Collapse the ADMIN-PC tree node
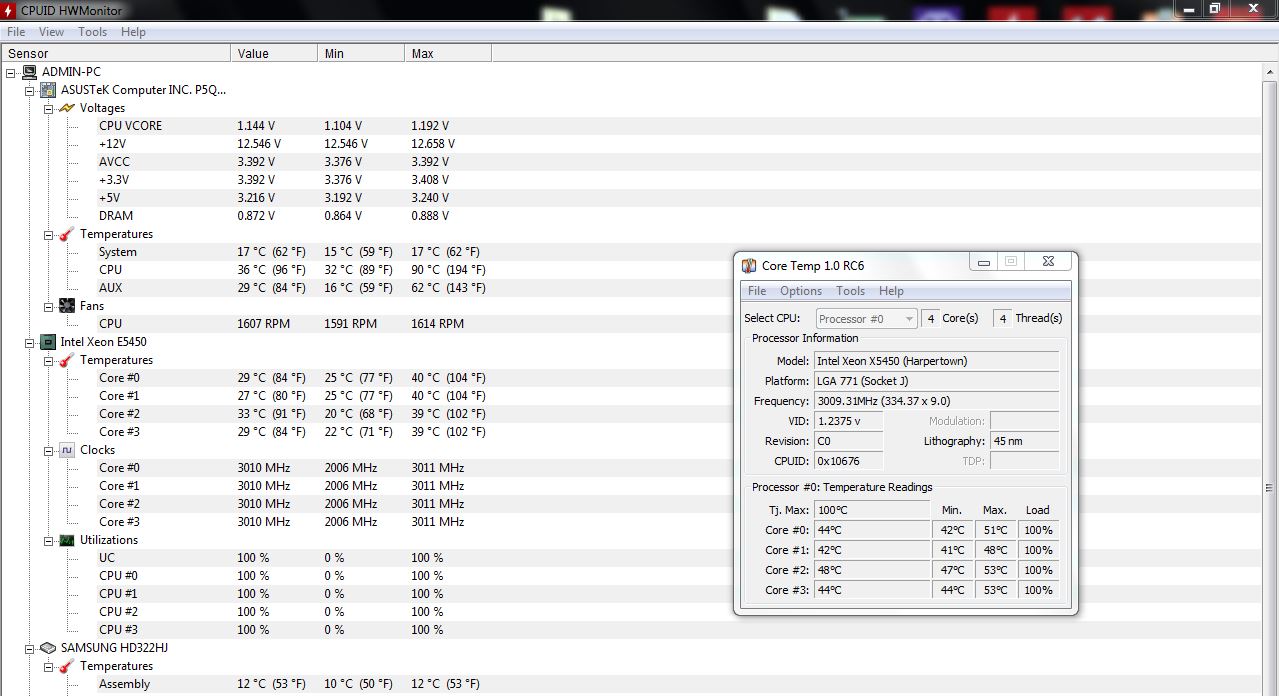The width and height of the screenshot is (1279, 696). click(11, 72)
